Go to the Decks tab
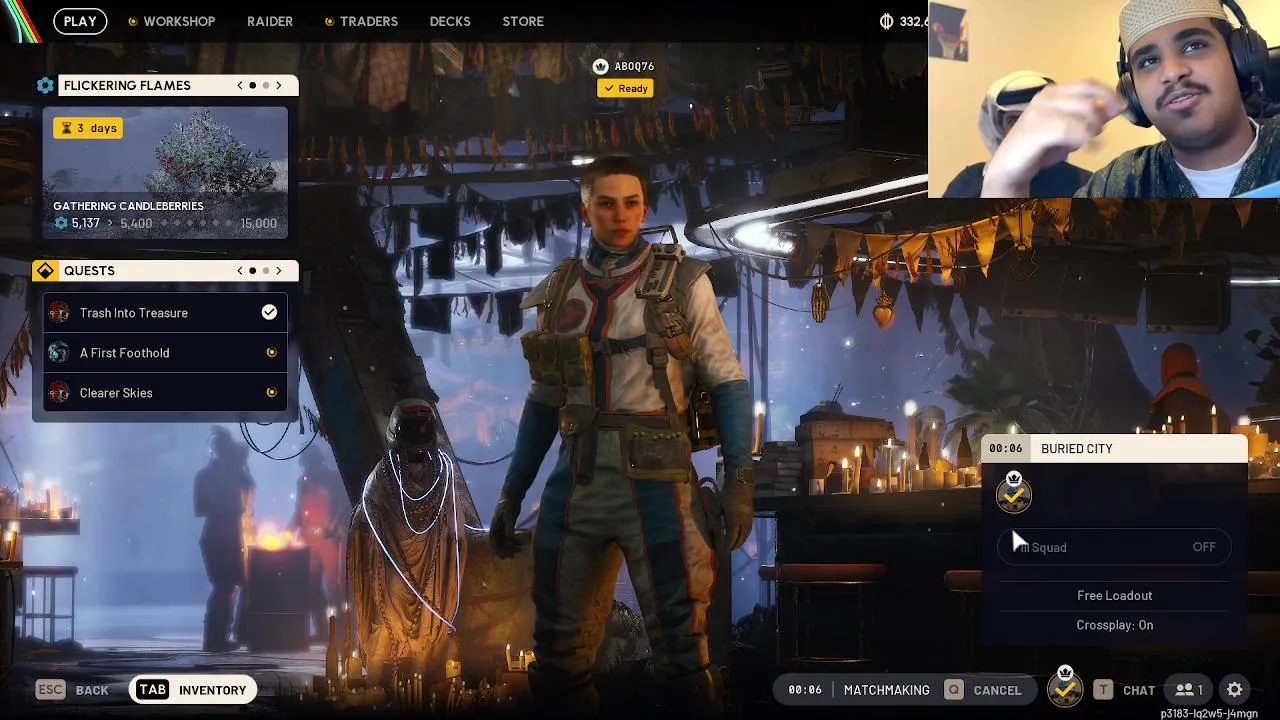 click(x=450, y=21)
